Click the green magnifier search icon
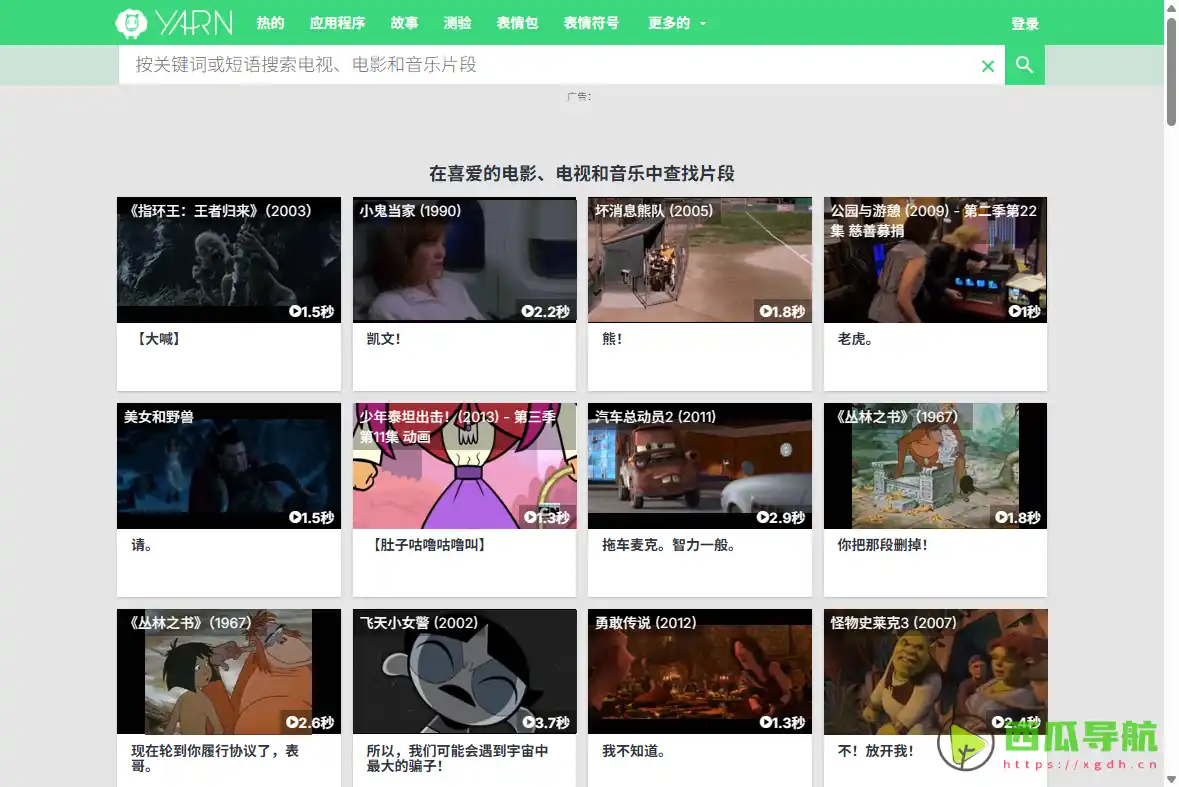Viewport: 1179px width, 787px height. pos(1024,64)
